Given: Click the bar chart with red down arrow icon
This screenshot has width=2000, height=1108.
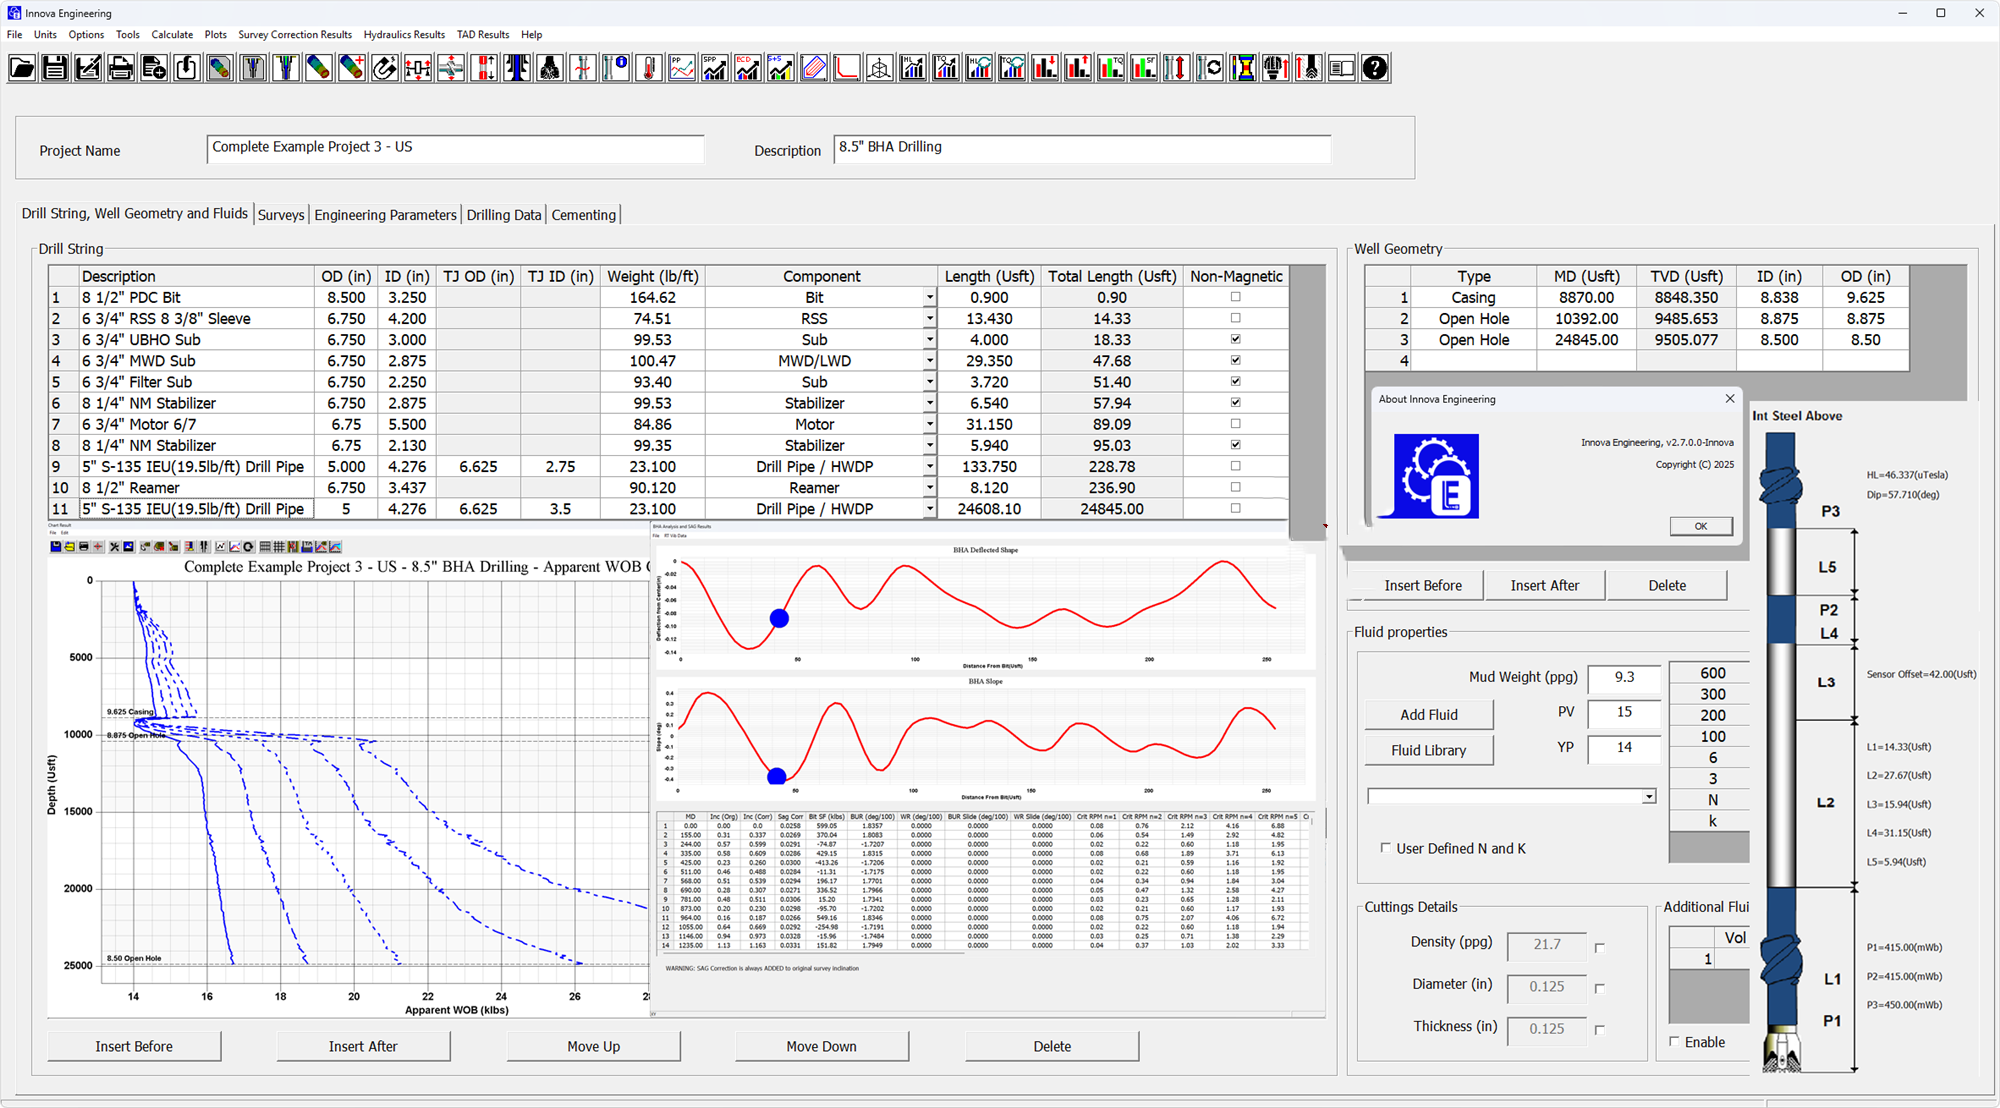Looking at the screenshot, I should (x=1045, y=68).
